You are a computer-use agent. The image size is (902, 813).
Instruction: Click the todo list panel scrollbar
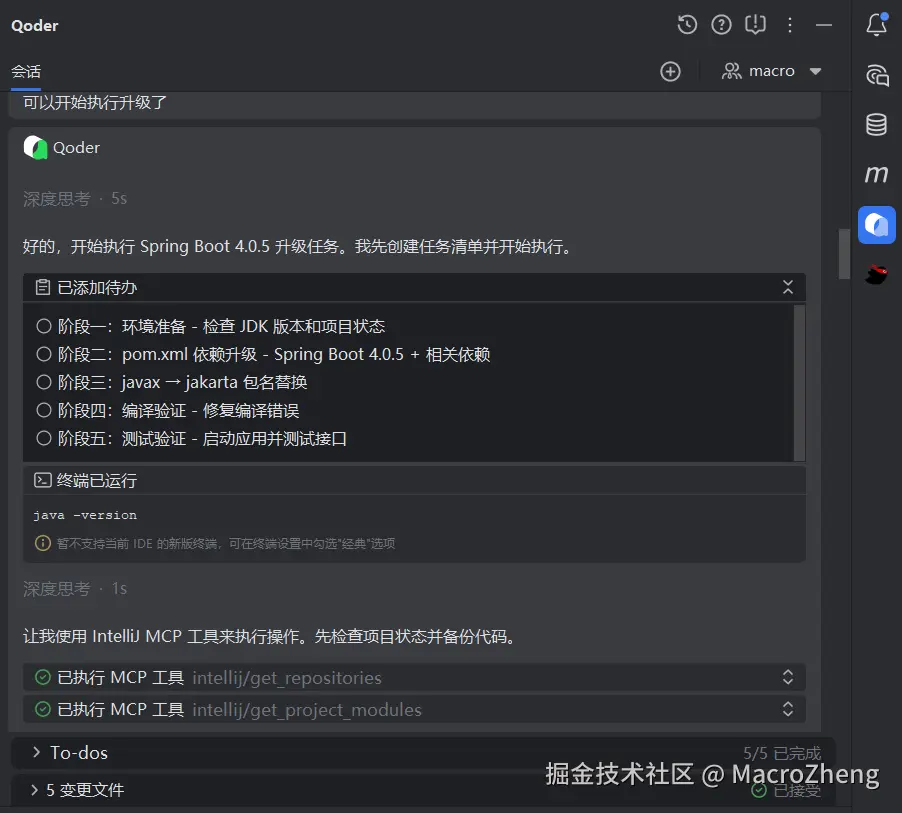(x=799, y=382)
